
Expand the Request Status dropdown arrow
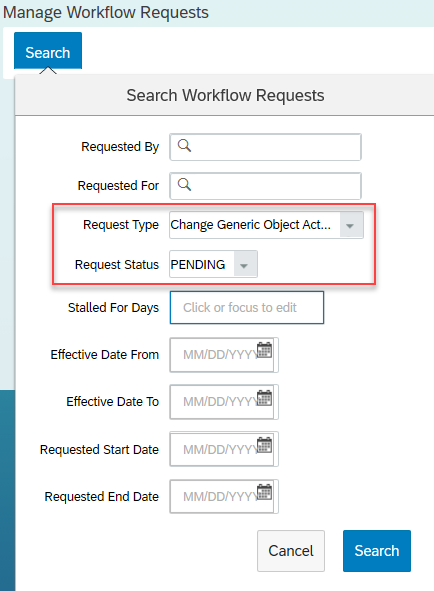tap(245, 264)
